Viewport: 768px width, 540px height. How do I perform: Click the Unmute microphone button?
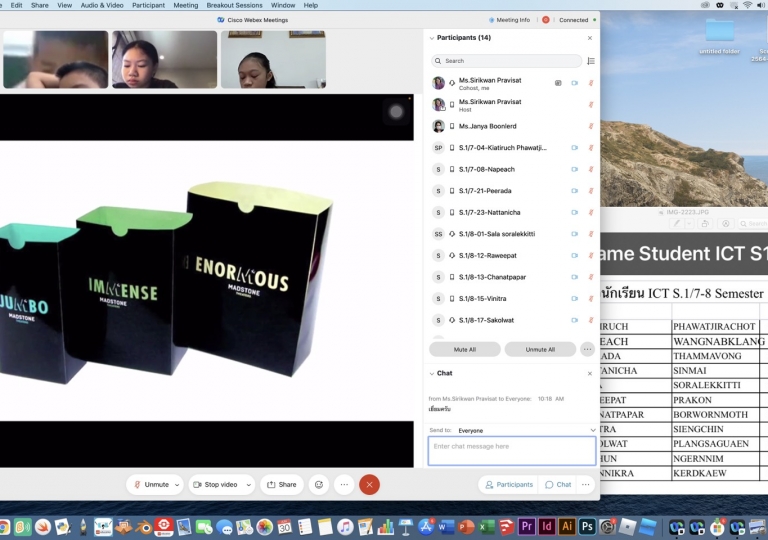[151, 485]
